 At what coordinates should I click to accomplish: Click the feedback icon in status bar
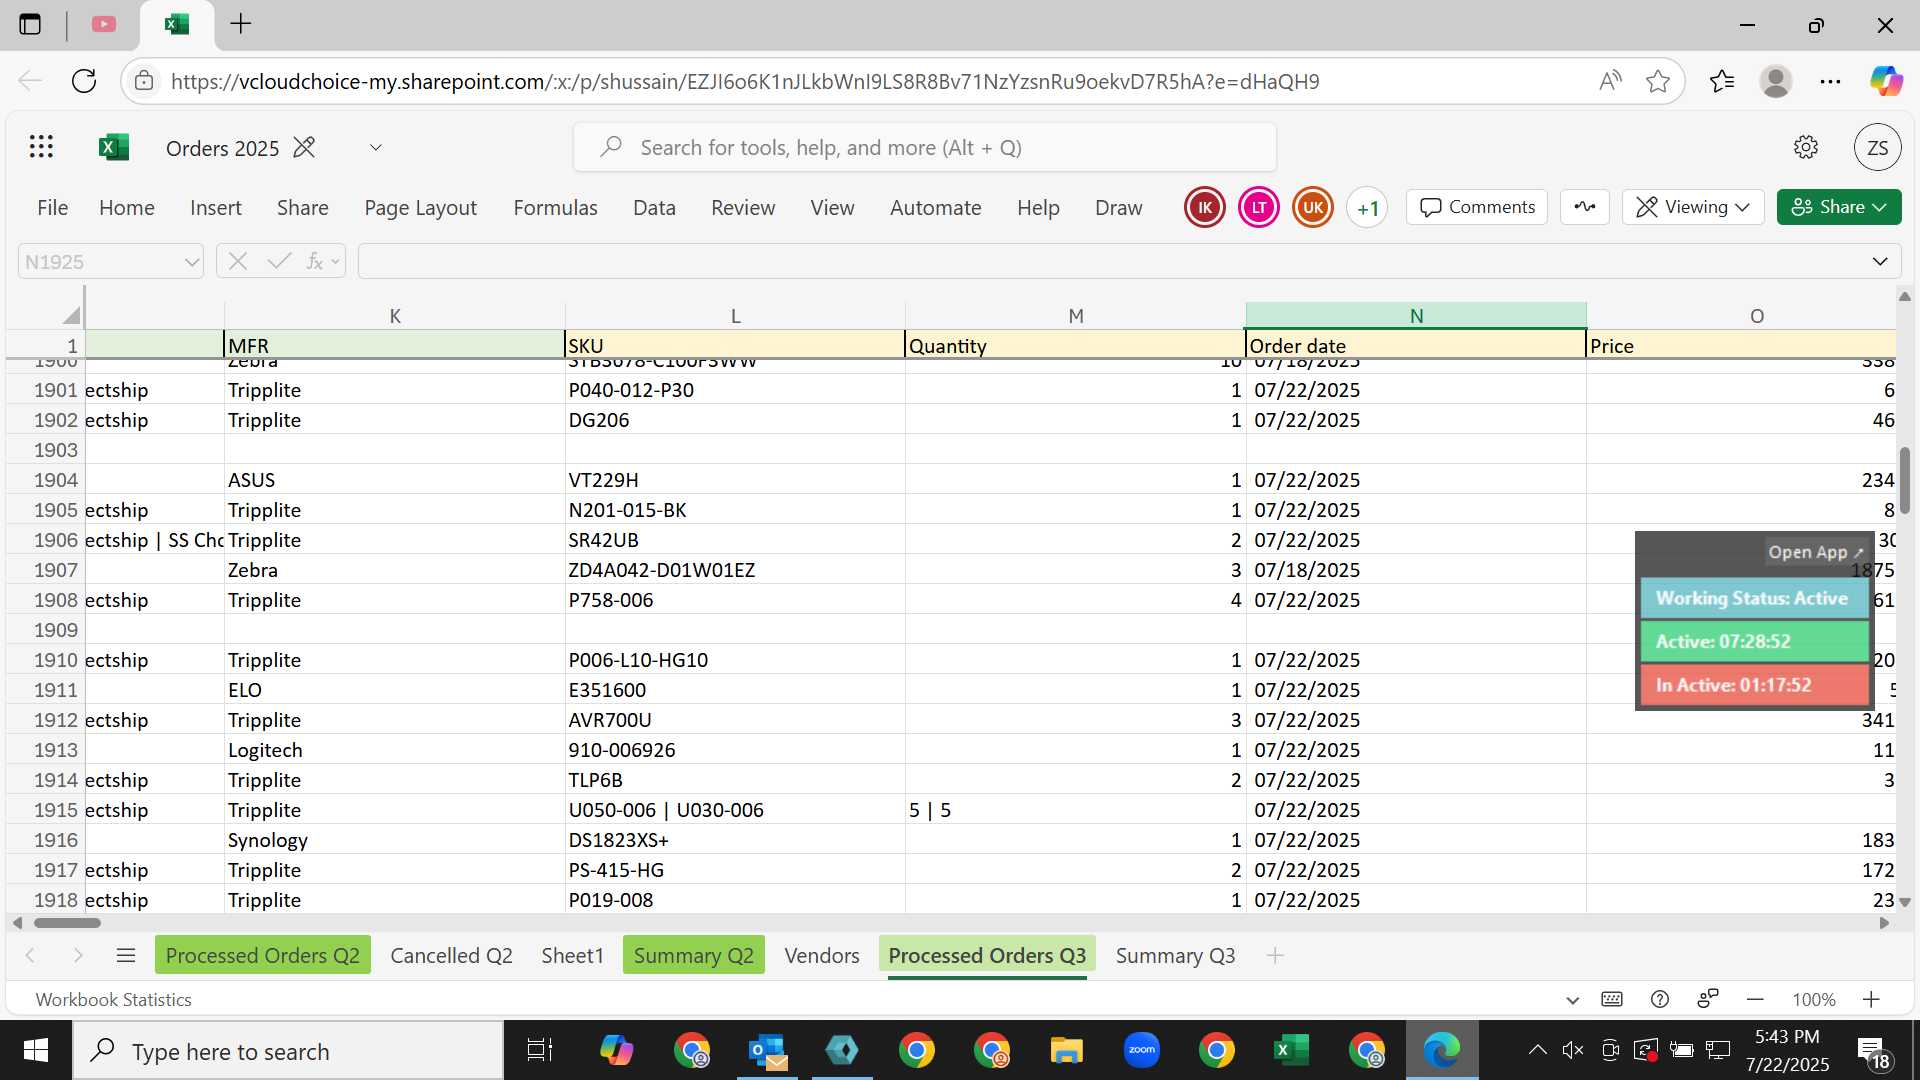tap(1708, 999)
